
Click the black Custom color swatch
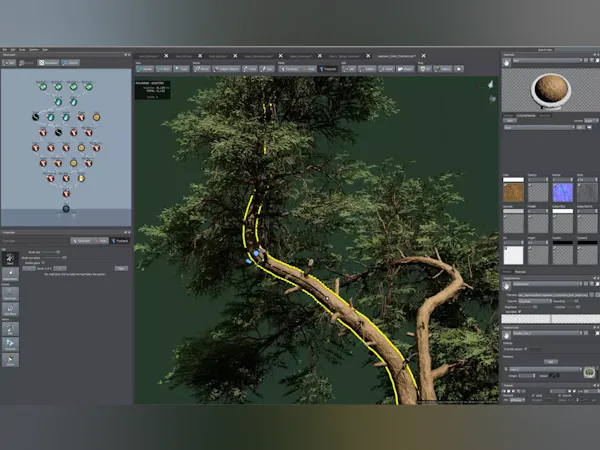pos(562,243)
